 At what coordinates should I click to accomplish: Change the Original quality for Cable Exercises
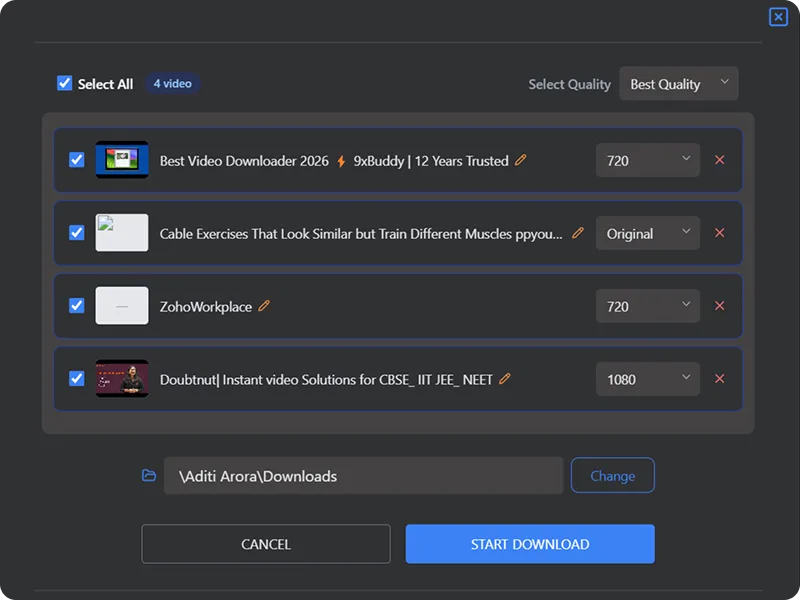pyautogui.click(x=647, y=233)
